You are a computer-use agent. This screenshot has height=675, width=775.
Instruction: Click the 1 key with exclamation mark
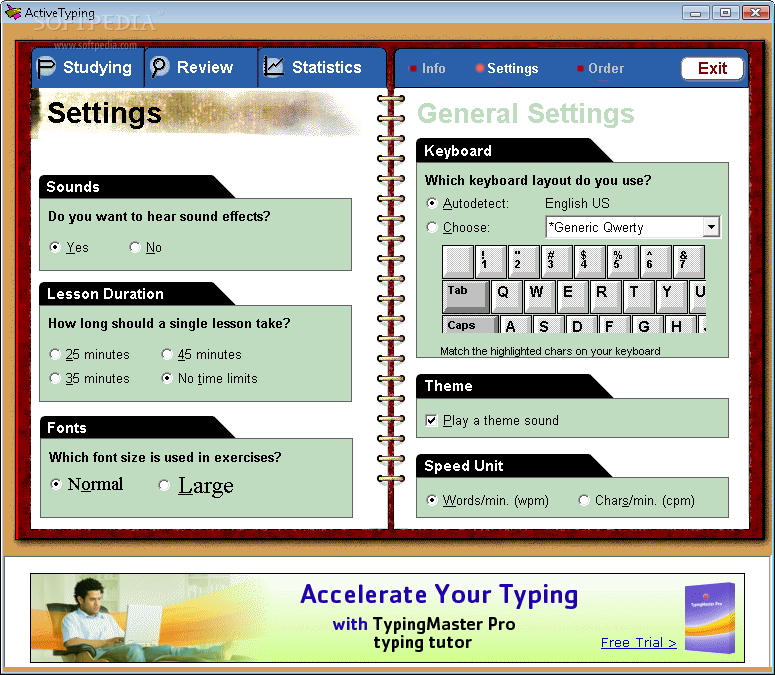(490, 261)
